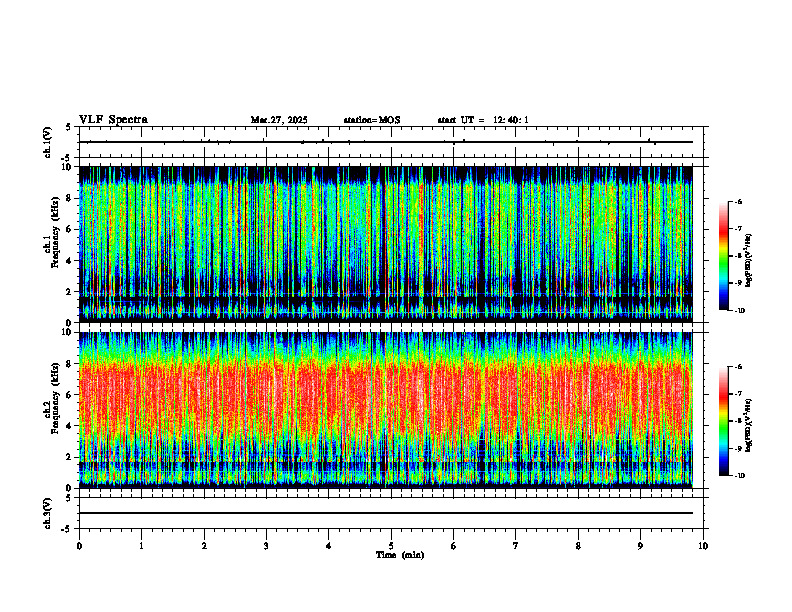792x612 pixels.
Task: Click the ch.3 voltage waveform trace
Action: click(x=386, y=513)
